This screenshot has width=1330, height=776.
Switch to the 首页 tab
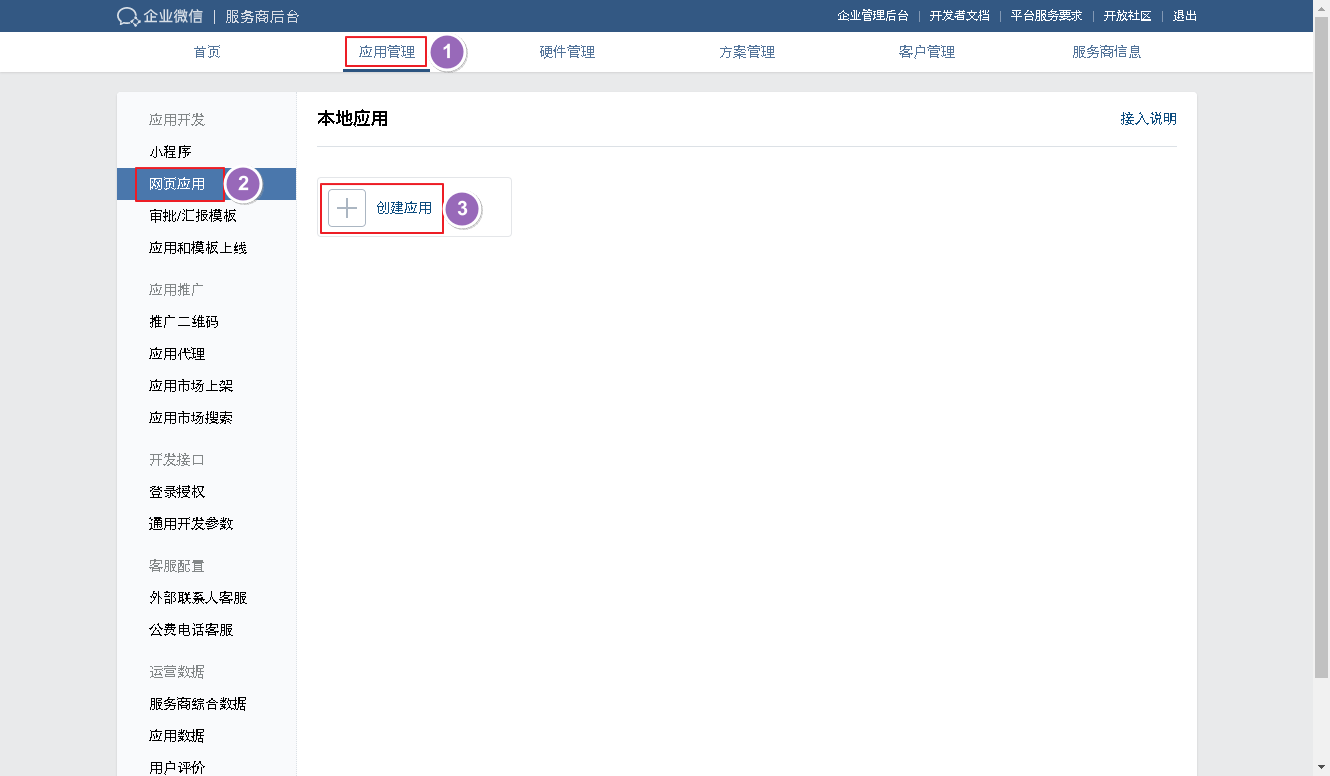207,52
